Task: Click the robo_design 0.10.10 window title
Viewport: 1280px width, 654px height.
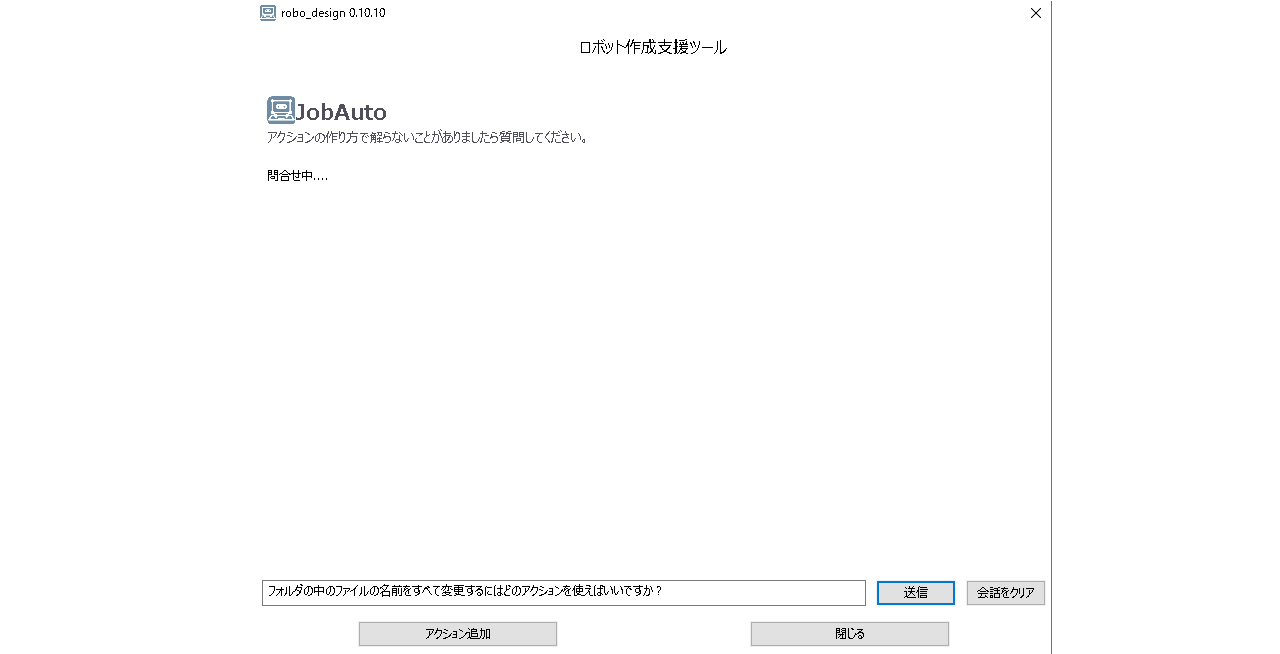Action: [333, 13]
